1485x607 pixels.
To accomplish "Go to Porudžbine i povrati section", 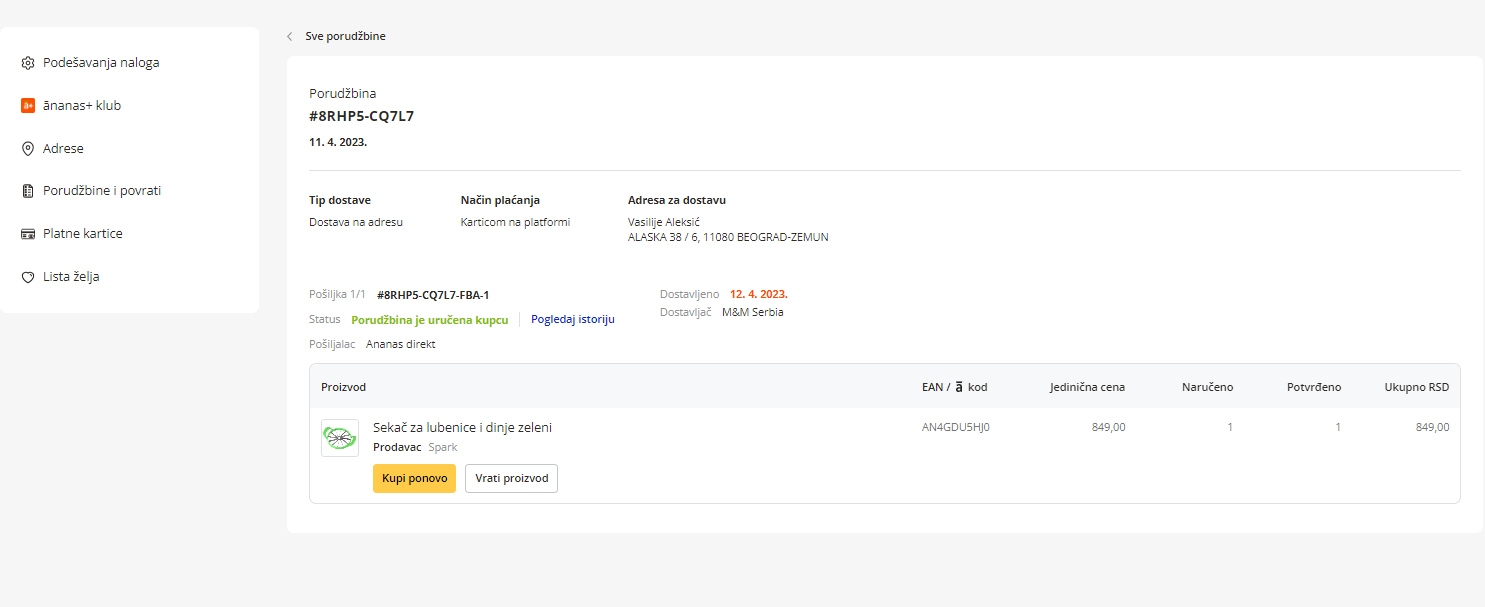I will tap(102, 191).
